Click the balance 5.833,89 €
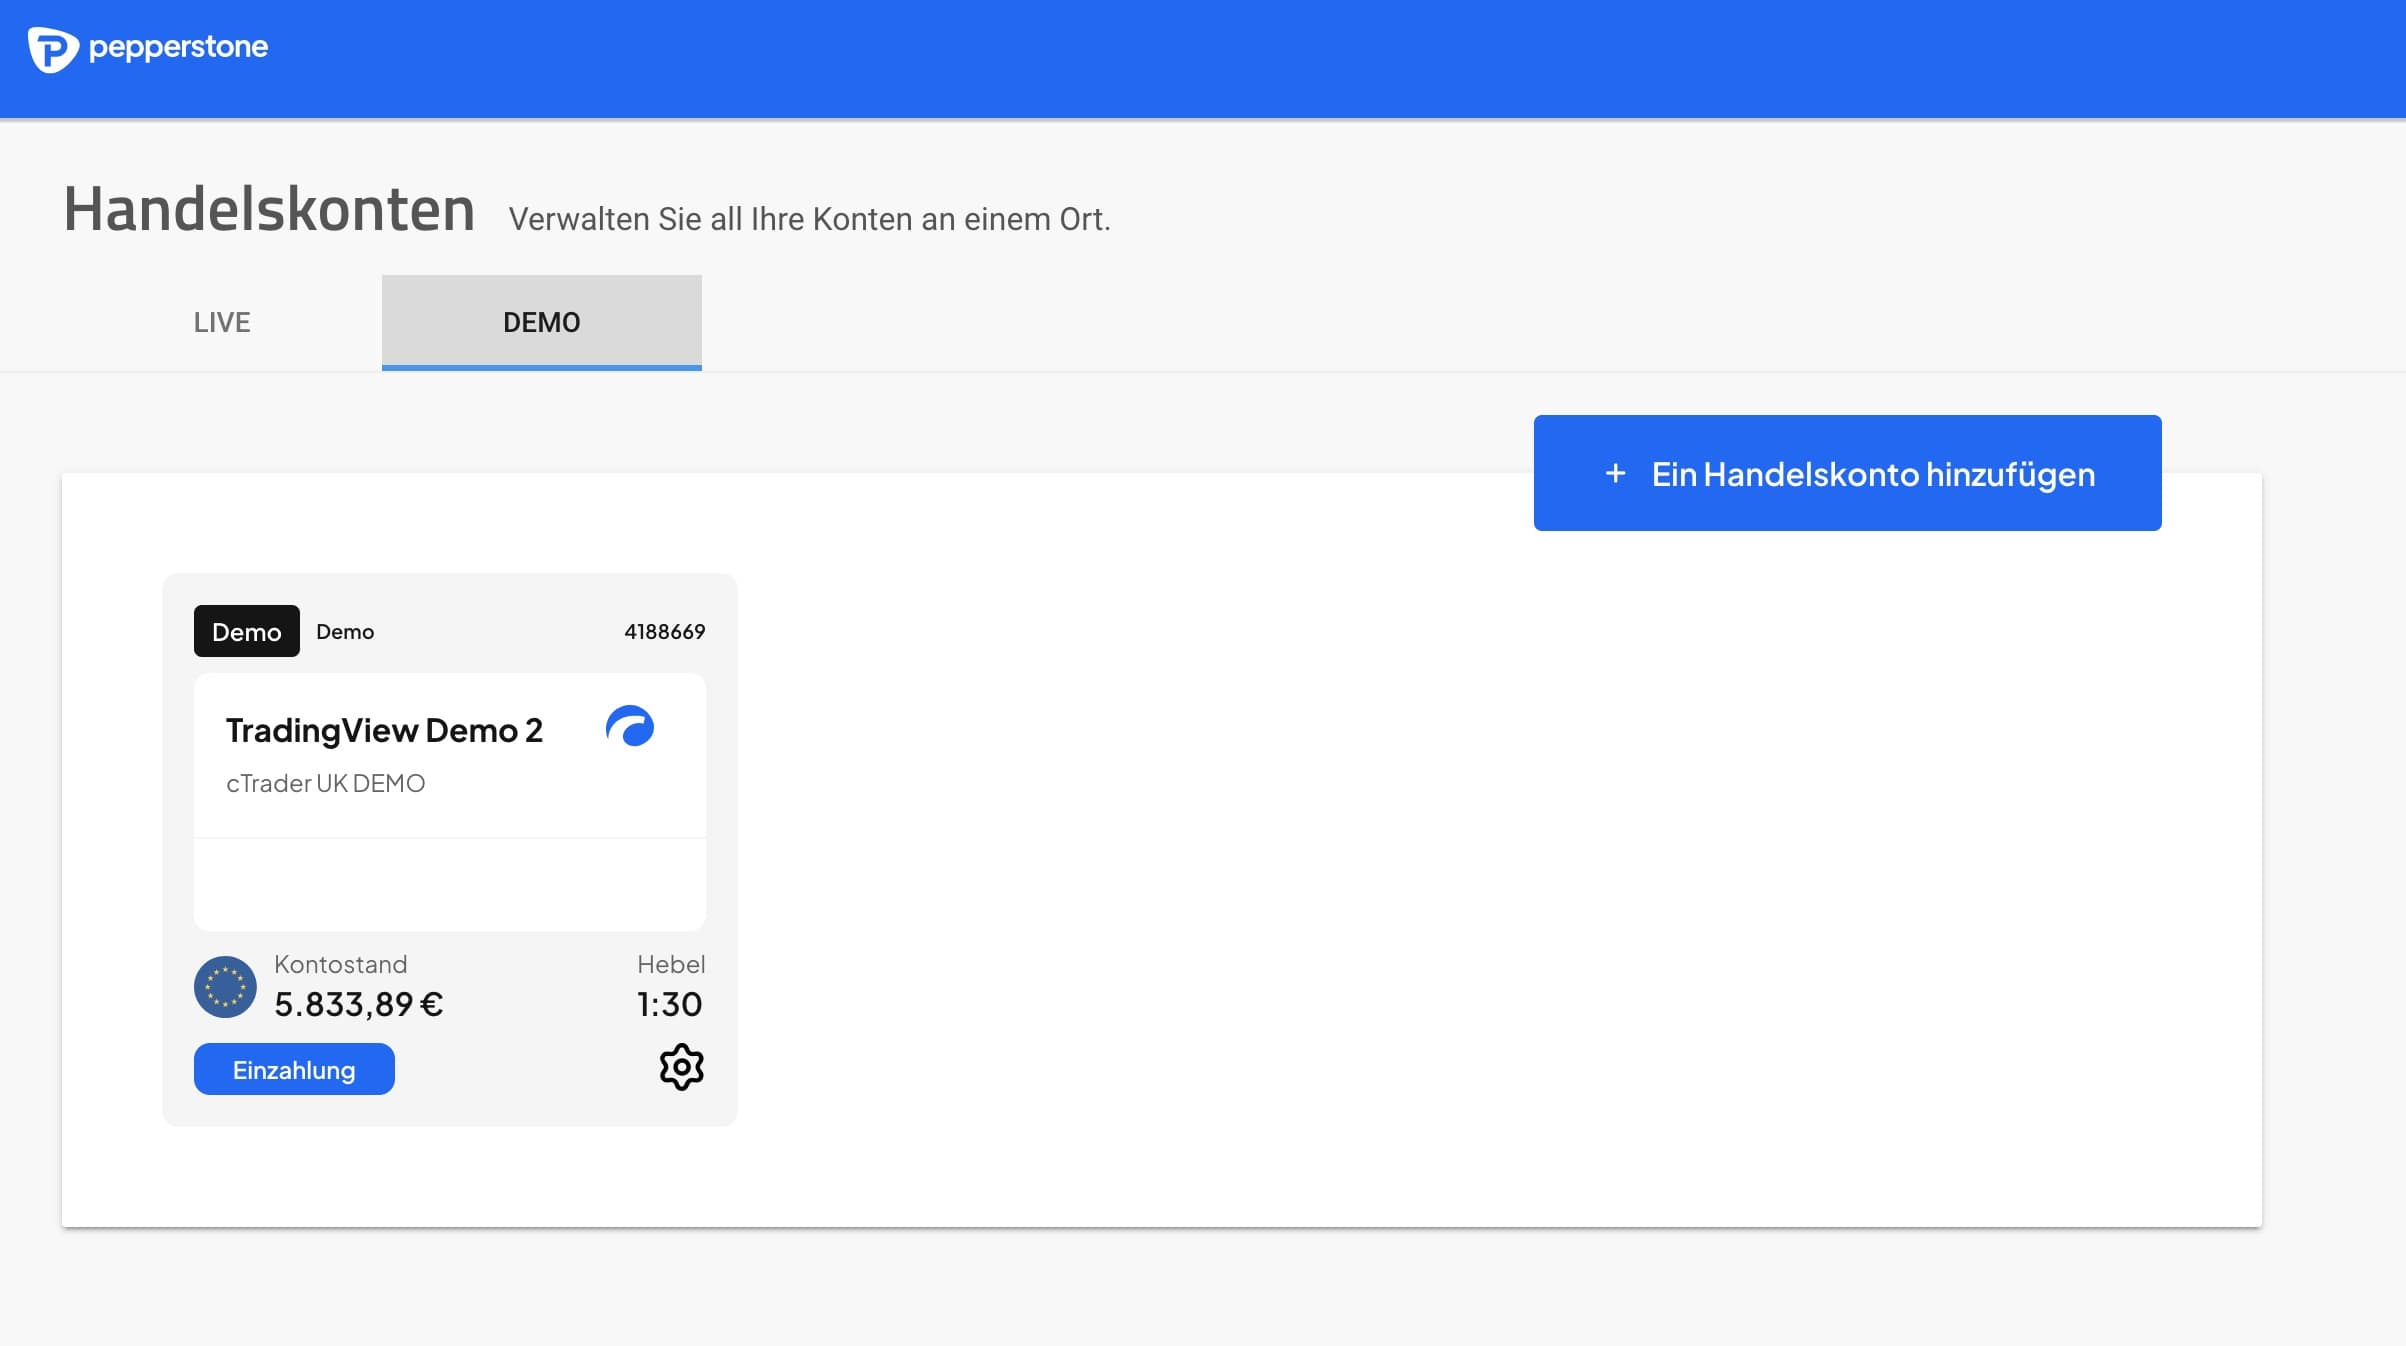Screen dimensions: 2406x1346 [359, 1004]
